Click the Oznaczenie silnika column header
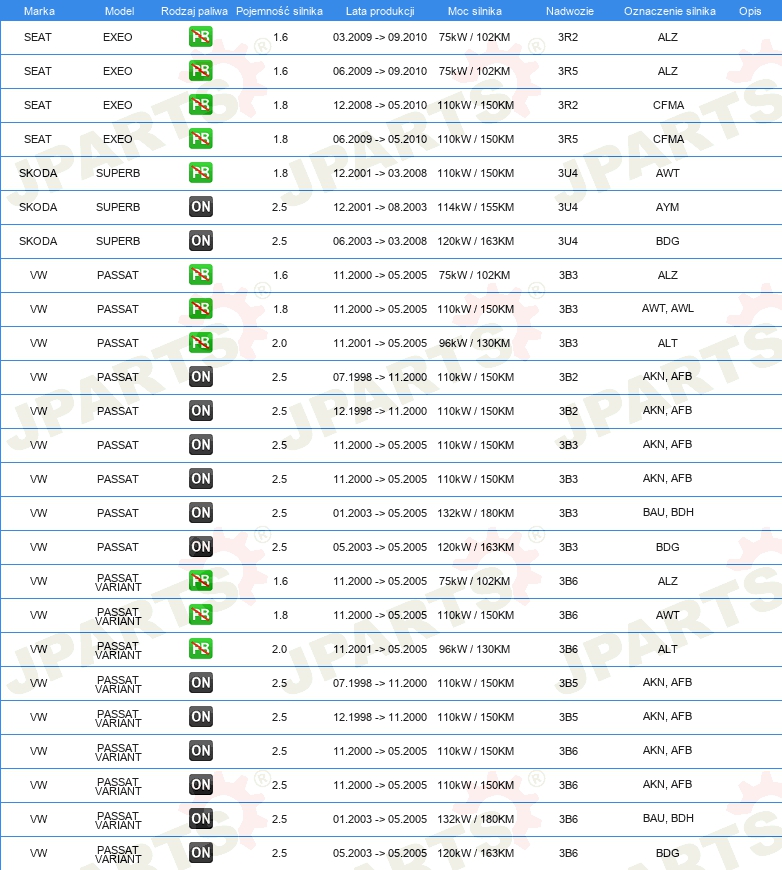Viewport: 782px width, 870px height. (669, 11)
